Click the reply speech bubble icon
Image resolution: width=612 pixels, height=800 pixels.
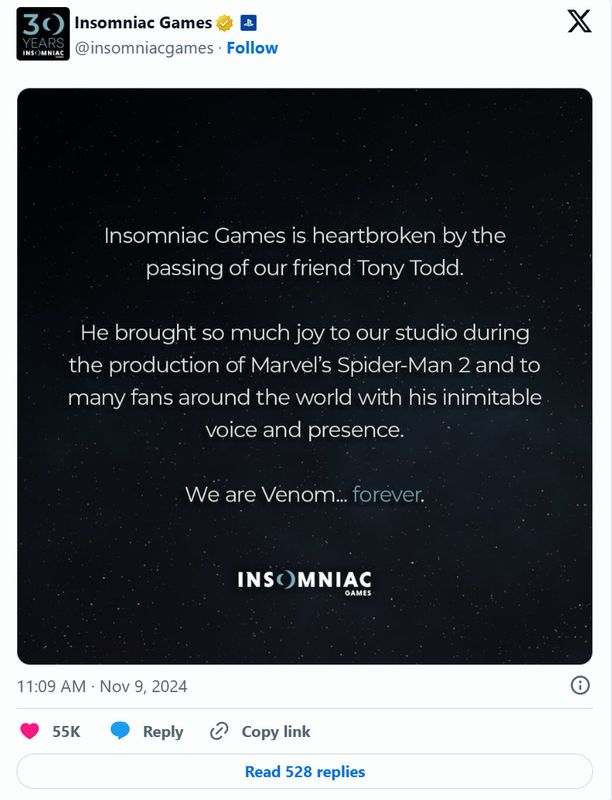(120, 731)
